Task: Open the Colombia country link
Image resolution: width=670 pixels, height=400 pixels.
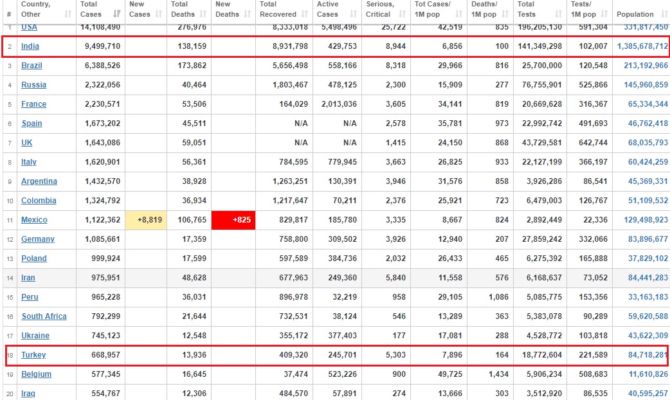Action: 38,200
